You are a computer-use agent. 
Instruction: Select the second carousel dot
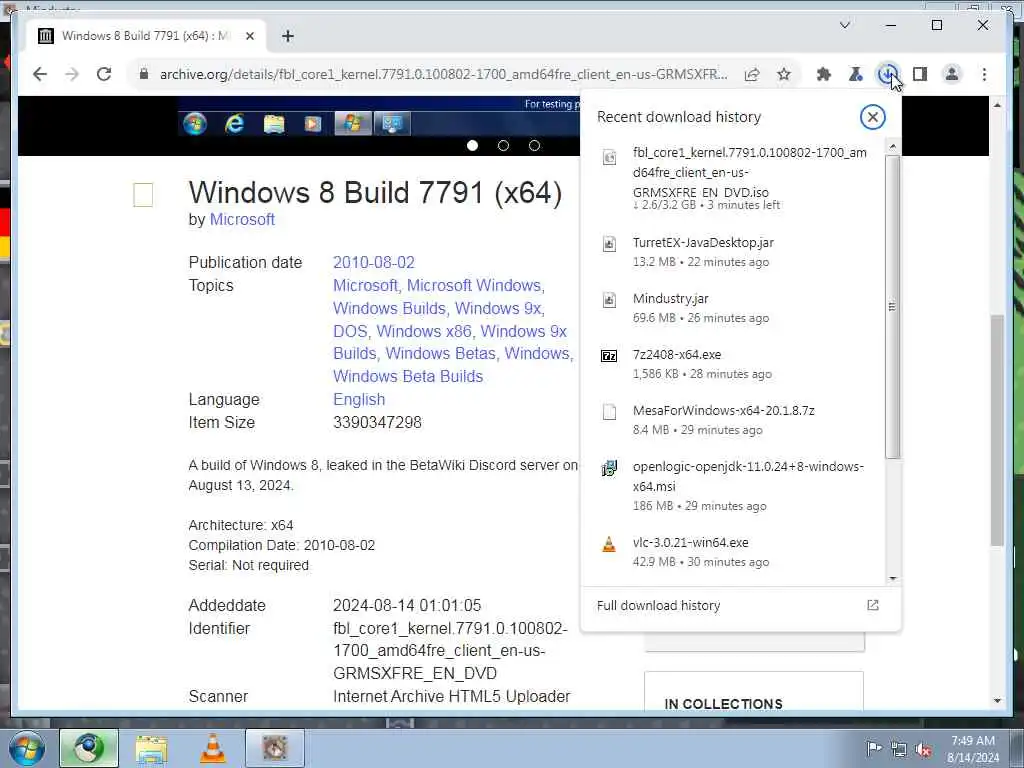(x=503, y=146)
